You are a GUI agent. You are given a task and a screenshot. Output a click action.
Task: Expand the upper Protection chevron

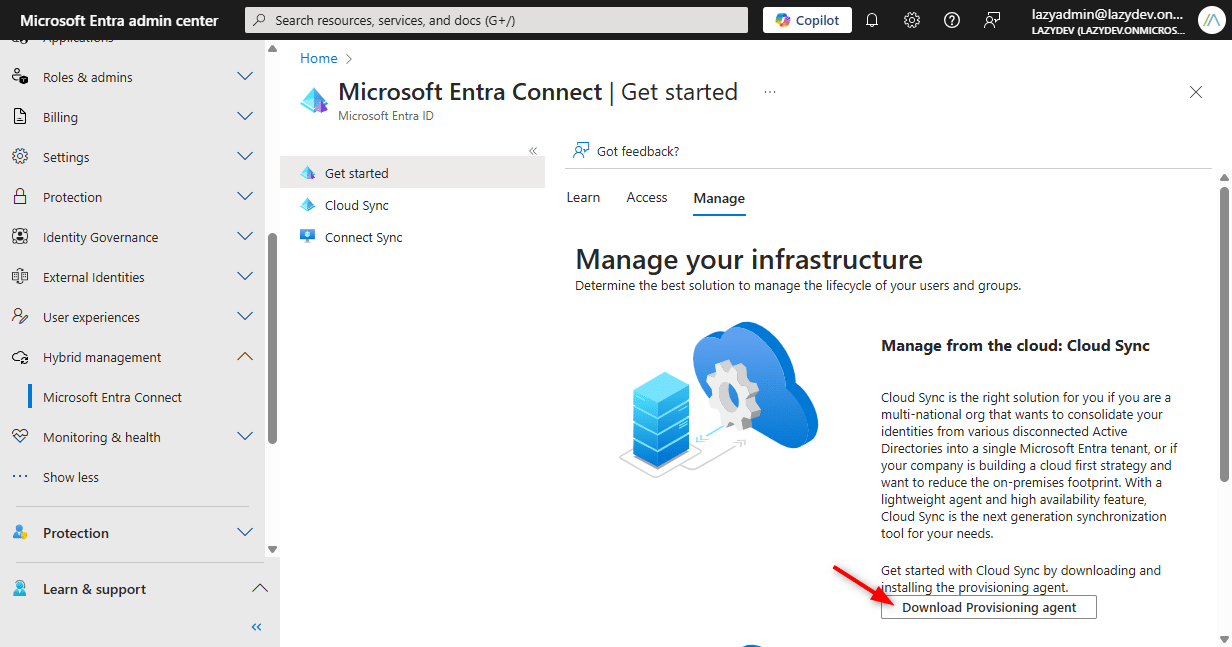point(245,197)
